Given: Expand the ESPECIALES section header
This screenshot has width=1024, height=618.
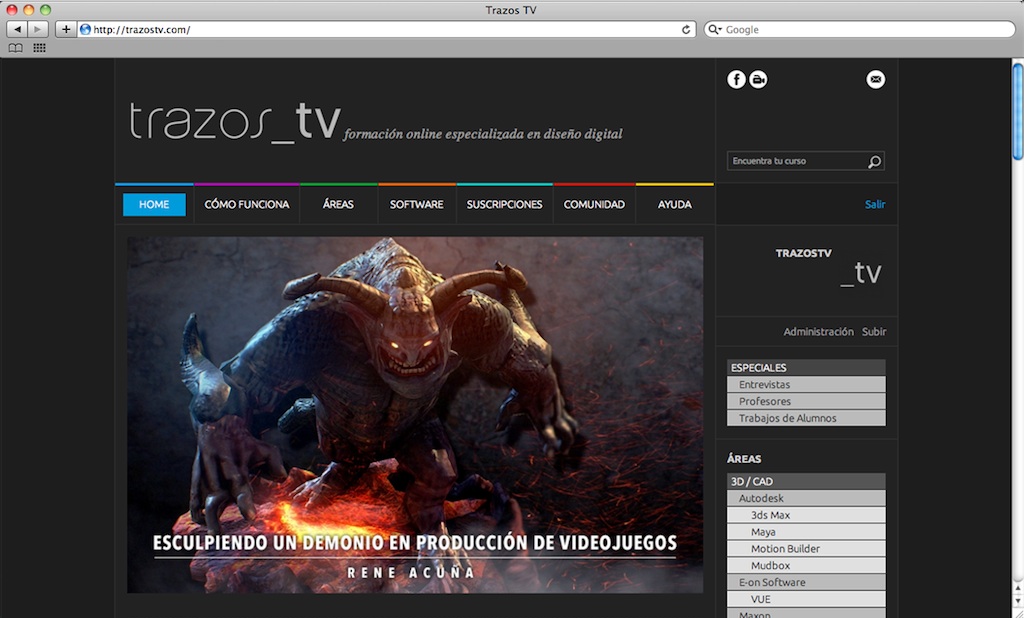Looking at the screenshot, I should coord(806,368).
